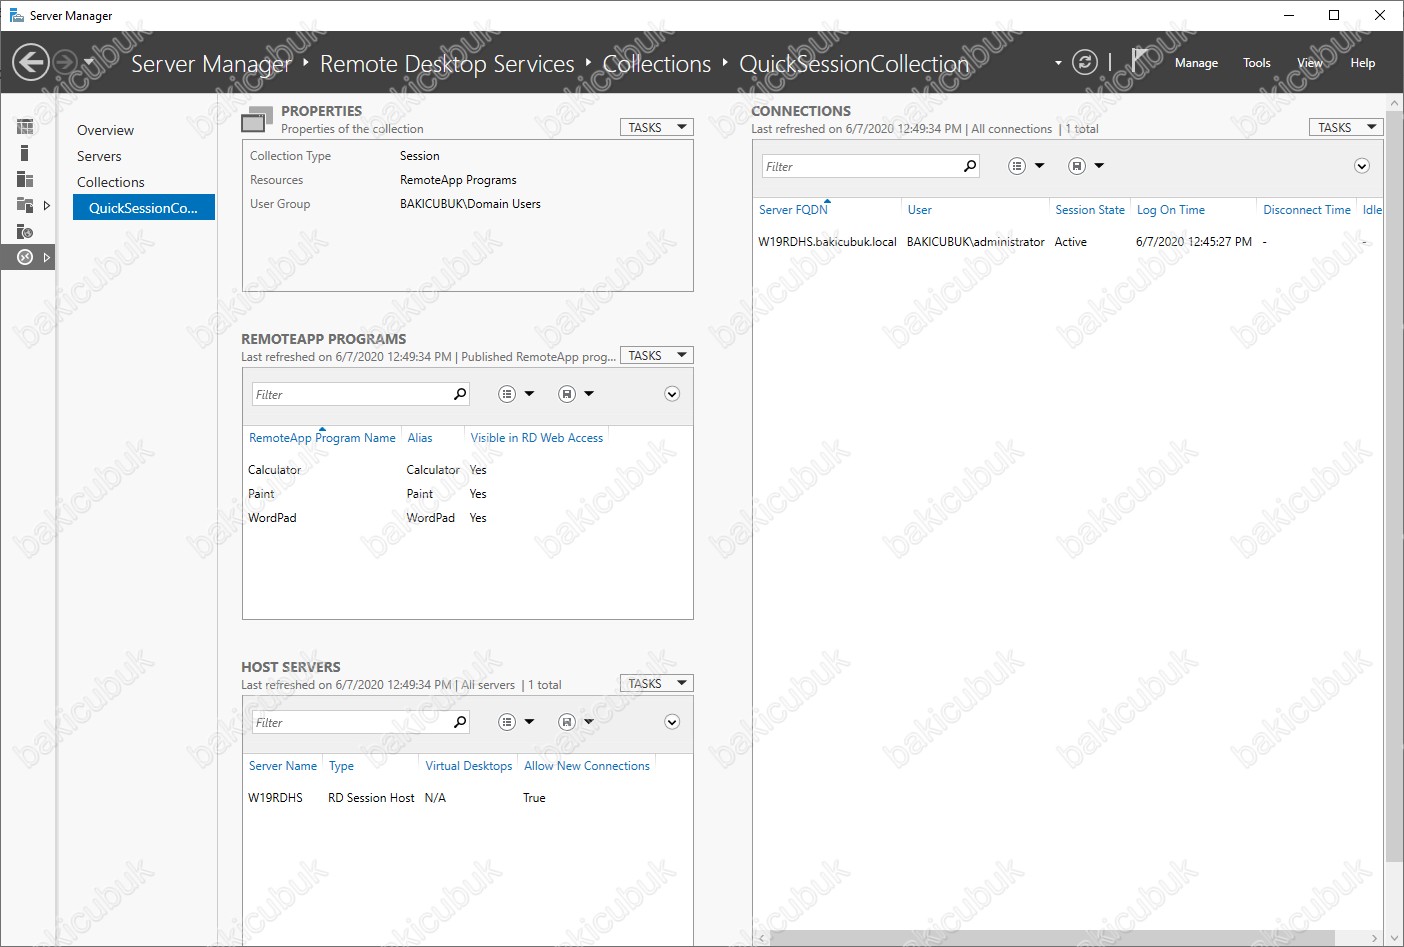Sort Connections by Session State column
The width and height of the screenshot is (1404, 947).
pos(1090,210)
